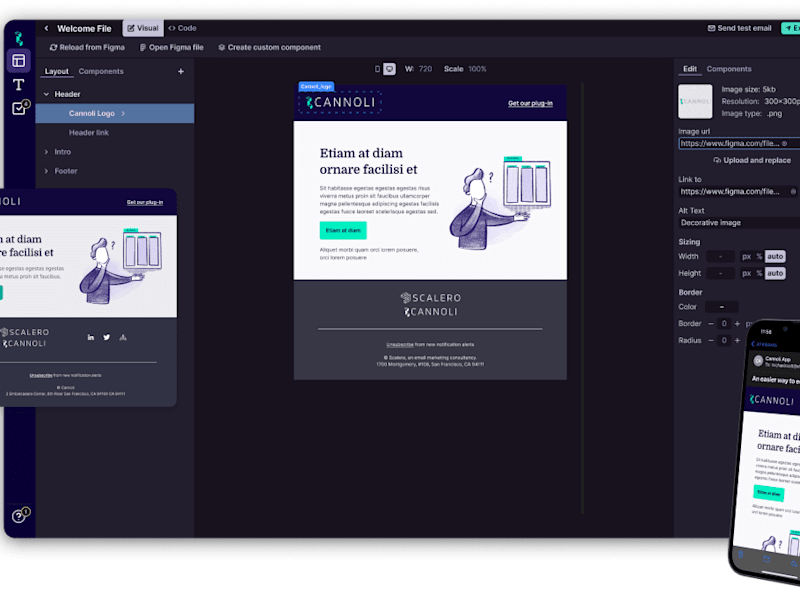Image resolution: width=800 pixels, height=600 pixels.
Task: Switch to the Visual tab
Action: (143, 28)
